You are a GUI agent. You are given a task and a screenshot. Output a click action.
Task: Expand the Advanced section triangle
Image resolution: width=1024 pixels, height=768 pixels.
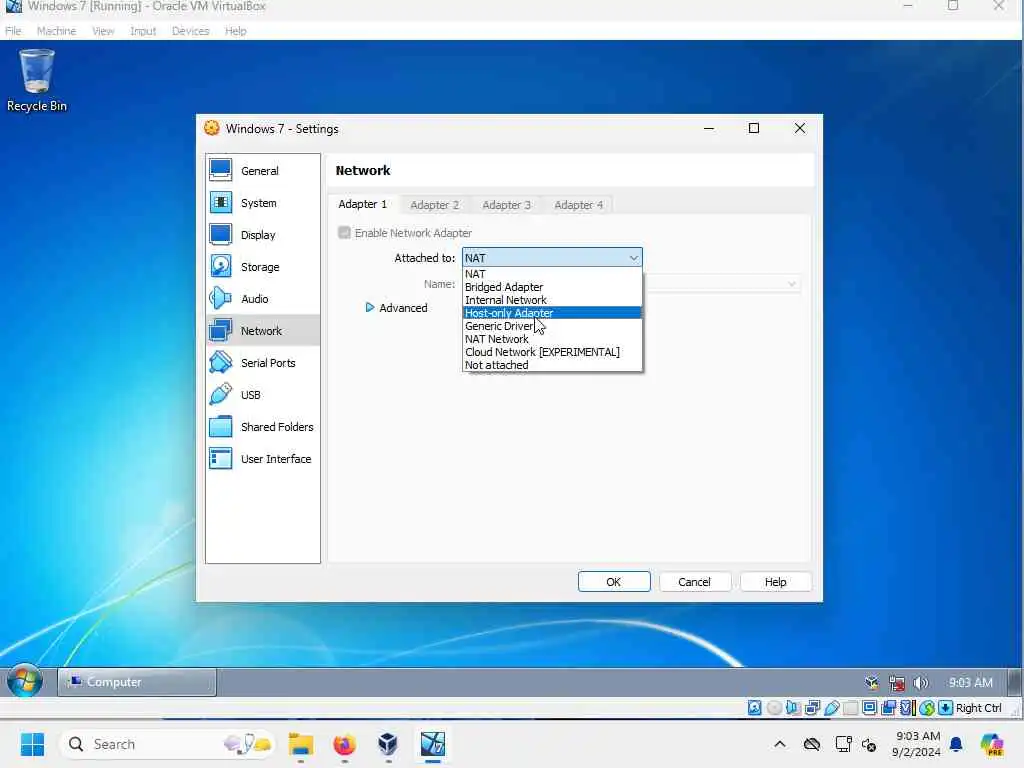coord(370,308)
